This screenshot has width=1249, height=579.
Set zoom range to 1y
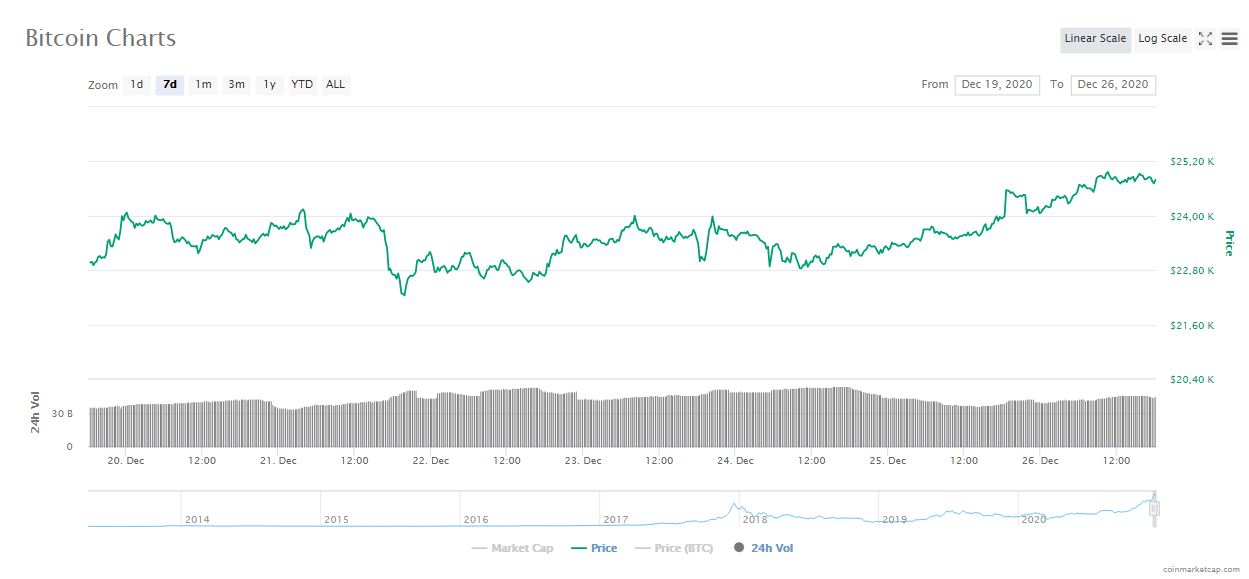[269, 85]
